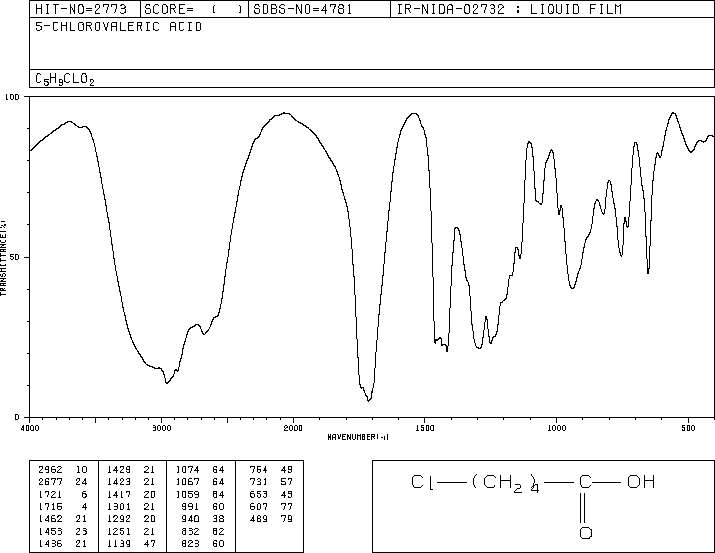The image size is (715, 553).
Task: Click the 1500 wavenumber axis label
Action: tap(425, 428)
